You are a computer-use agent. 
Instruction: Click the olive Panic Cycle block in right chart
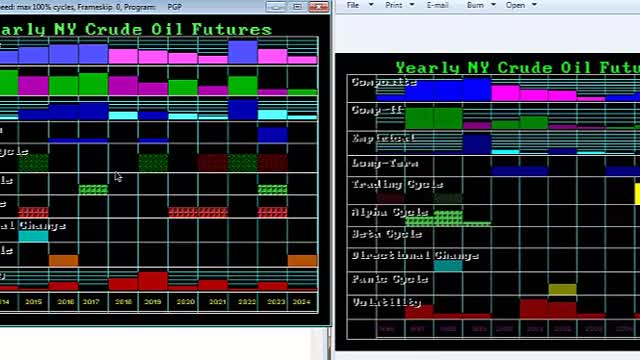click(562, 289)
